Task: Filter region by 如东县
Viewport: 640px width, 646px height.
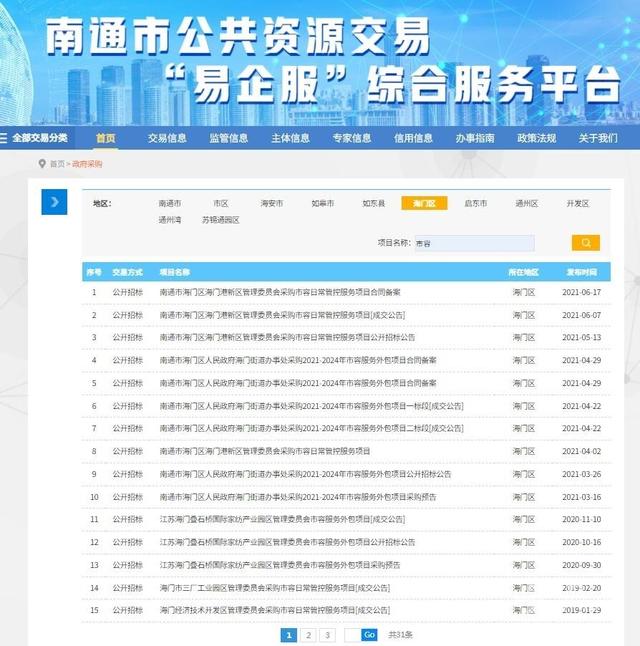Action: [374, 204]
